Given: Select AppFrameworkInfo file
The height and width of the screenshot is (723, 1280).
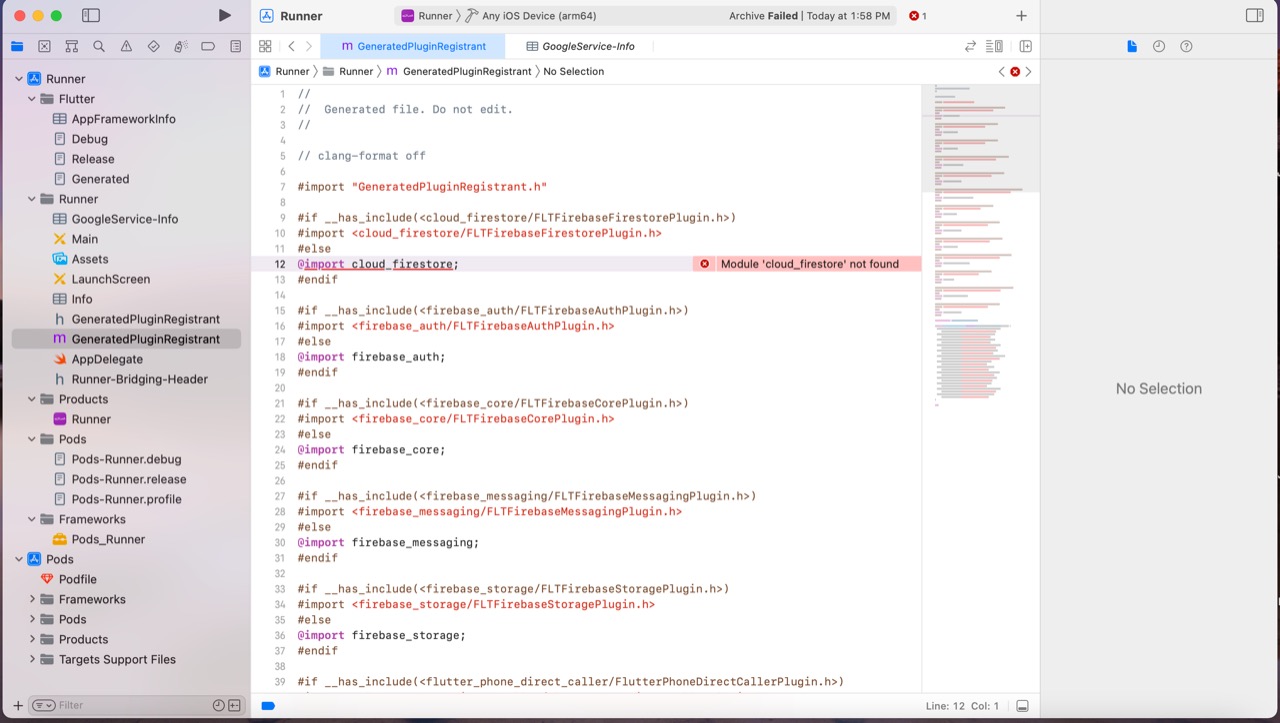Looking at the screenshot, I should [x=123, y=119].
